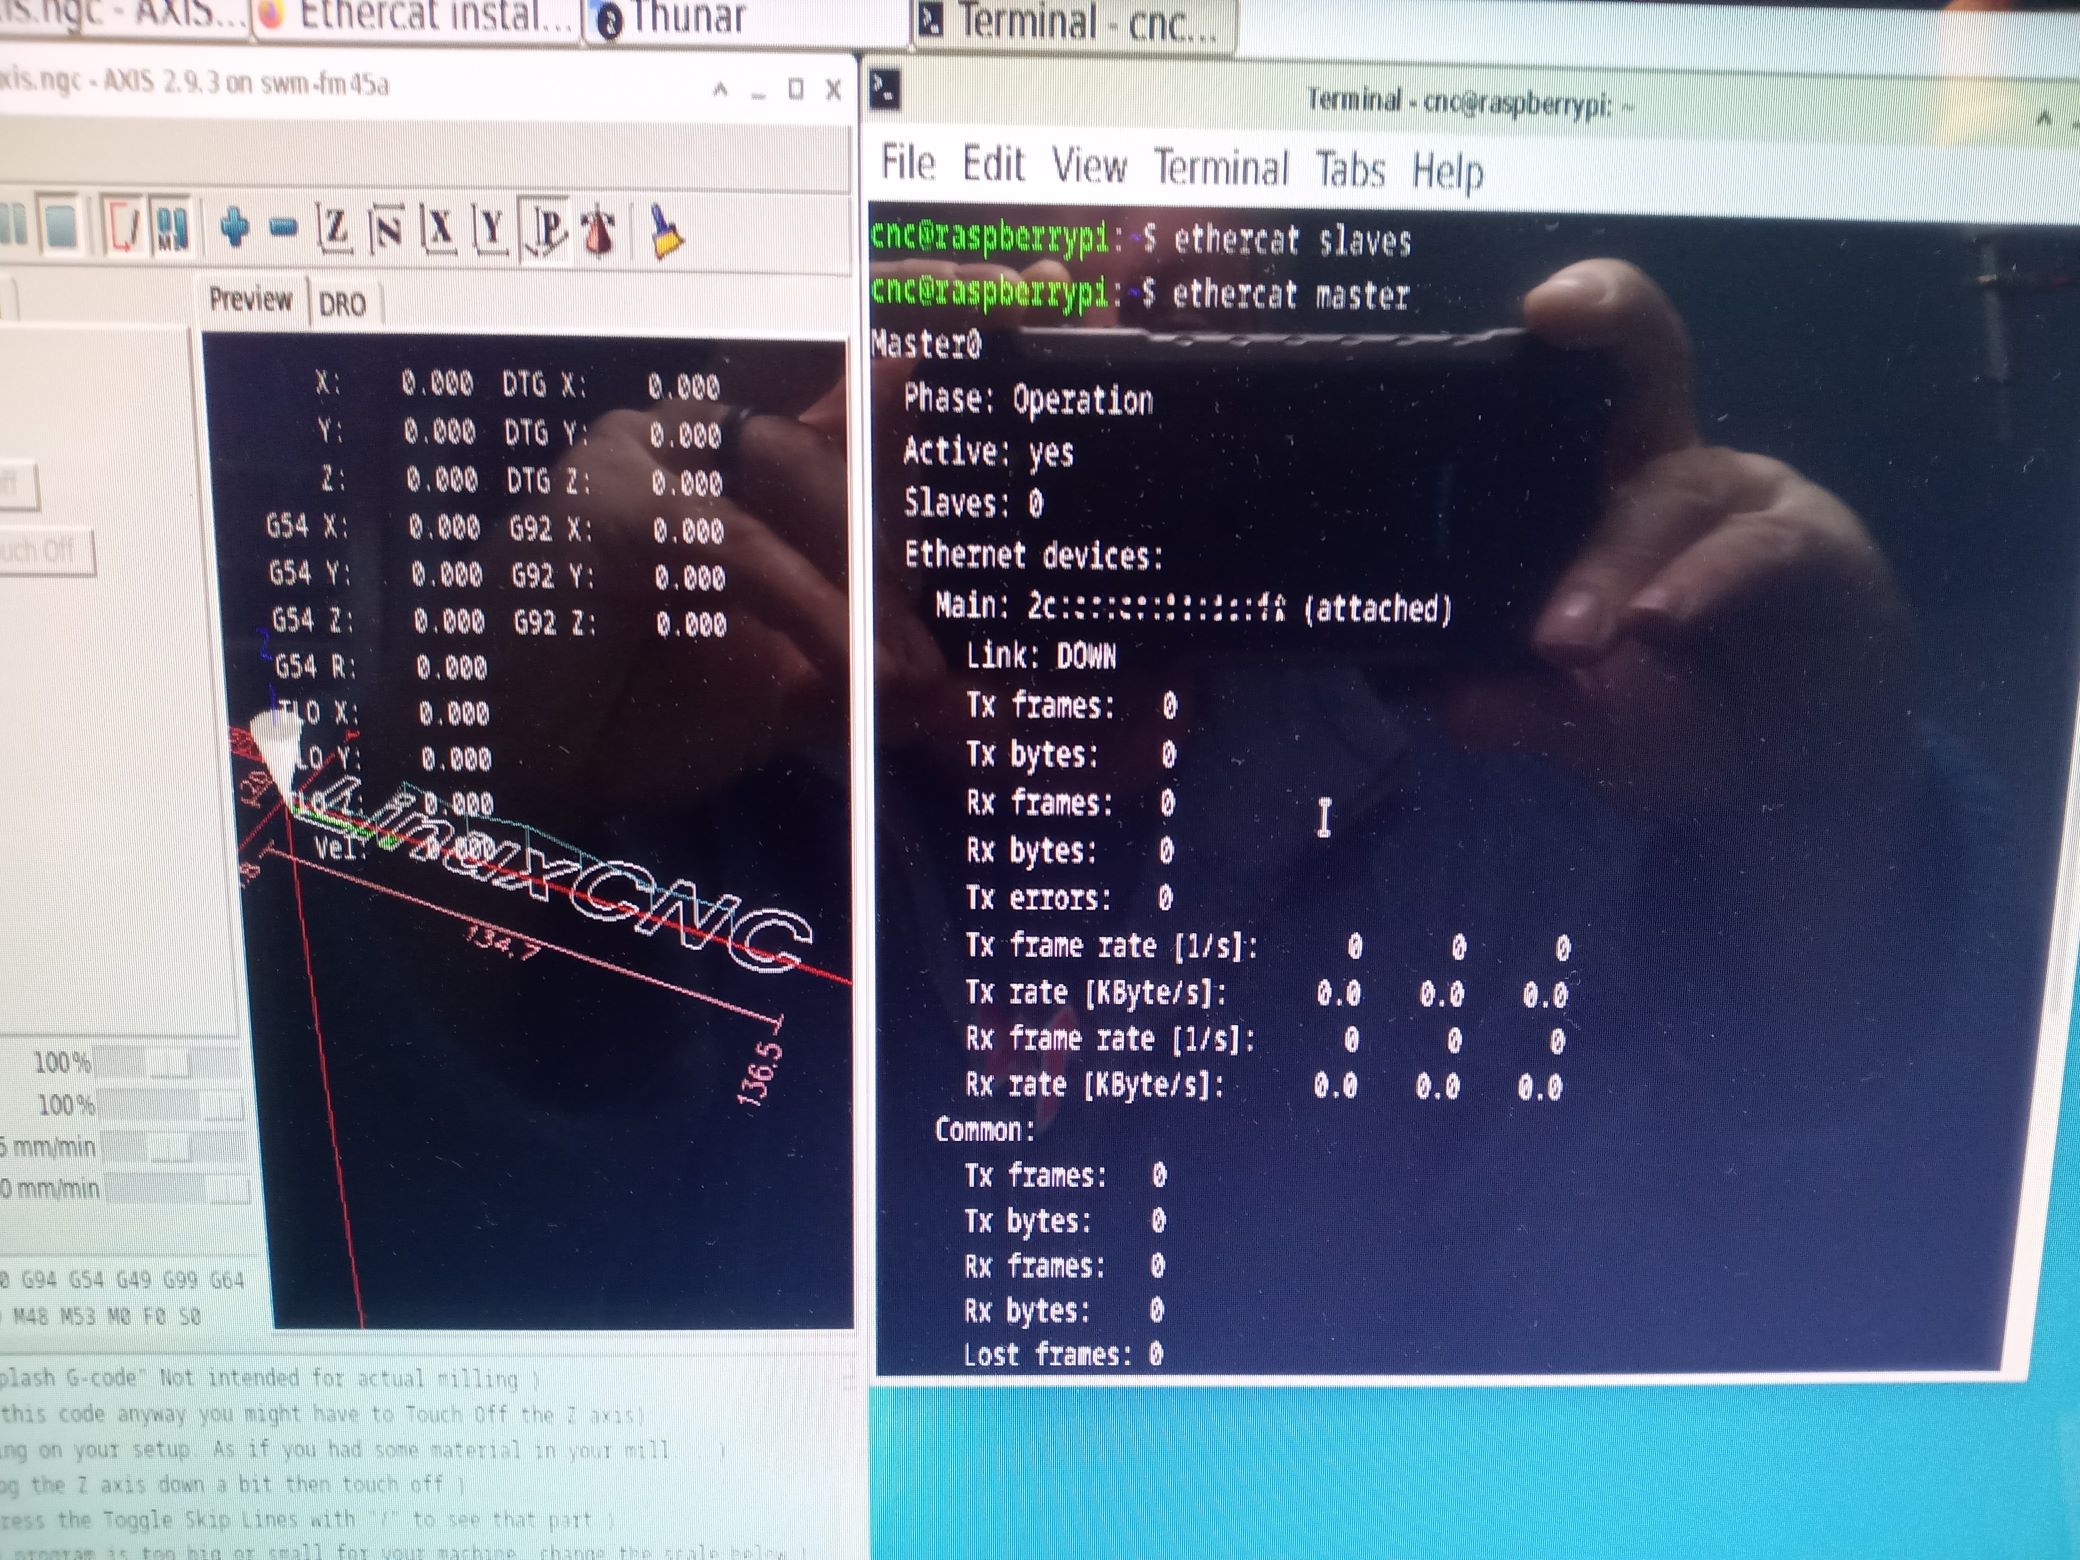Click the 134.7 dimension label in preview
2080x1560 pixels.
(x=502, y=941)
